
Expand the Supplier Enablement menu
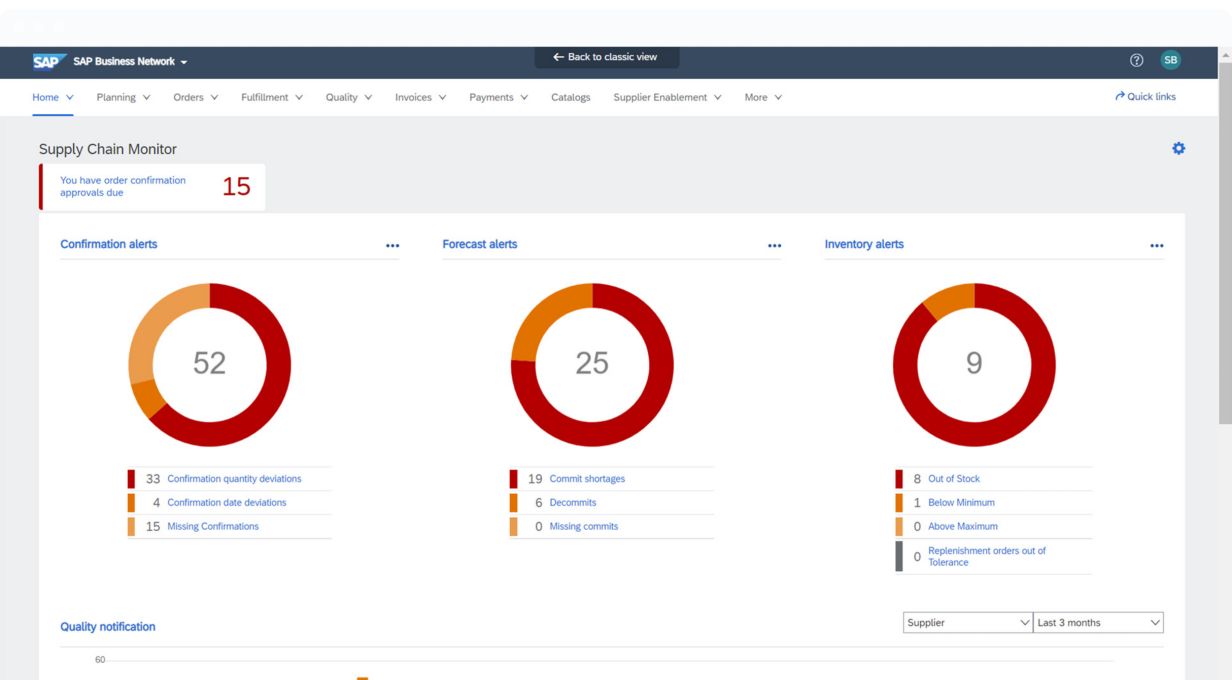[667, 98]
